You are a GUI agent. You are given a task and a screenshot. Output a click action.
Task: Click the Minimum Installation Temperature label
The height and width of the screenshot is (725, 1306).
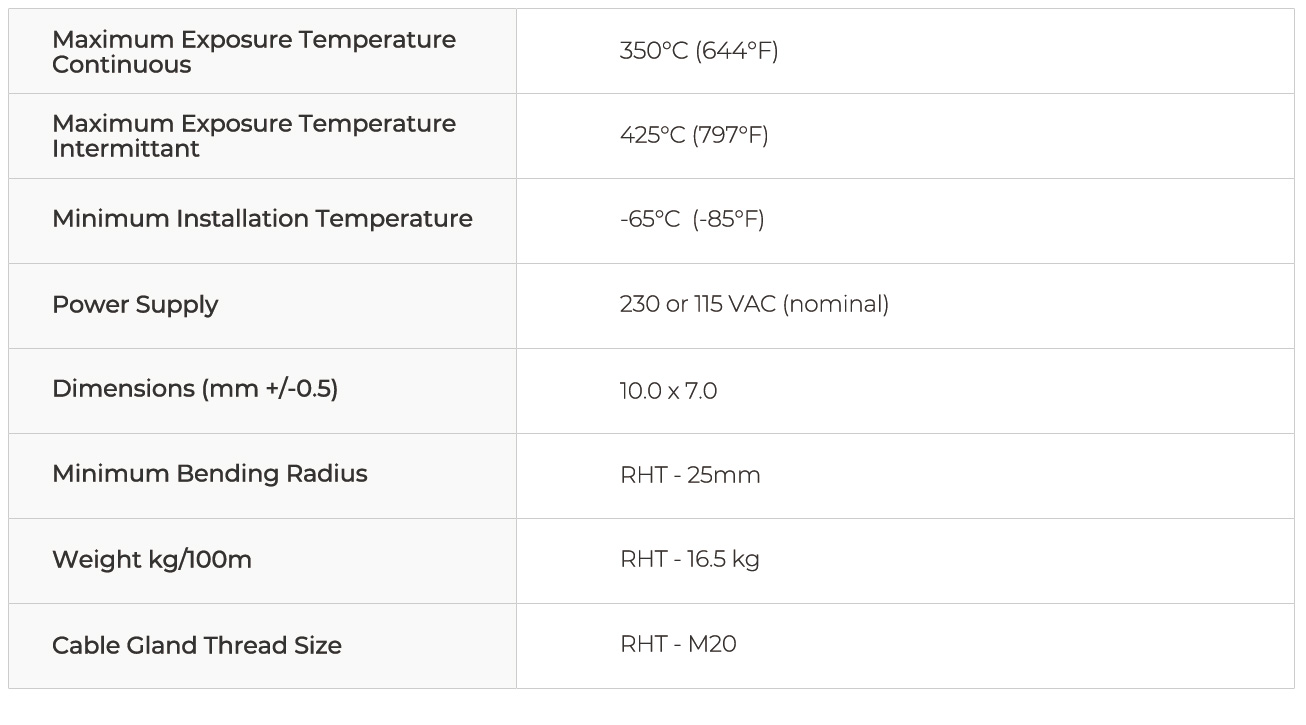tap(262, 219)
